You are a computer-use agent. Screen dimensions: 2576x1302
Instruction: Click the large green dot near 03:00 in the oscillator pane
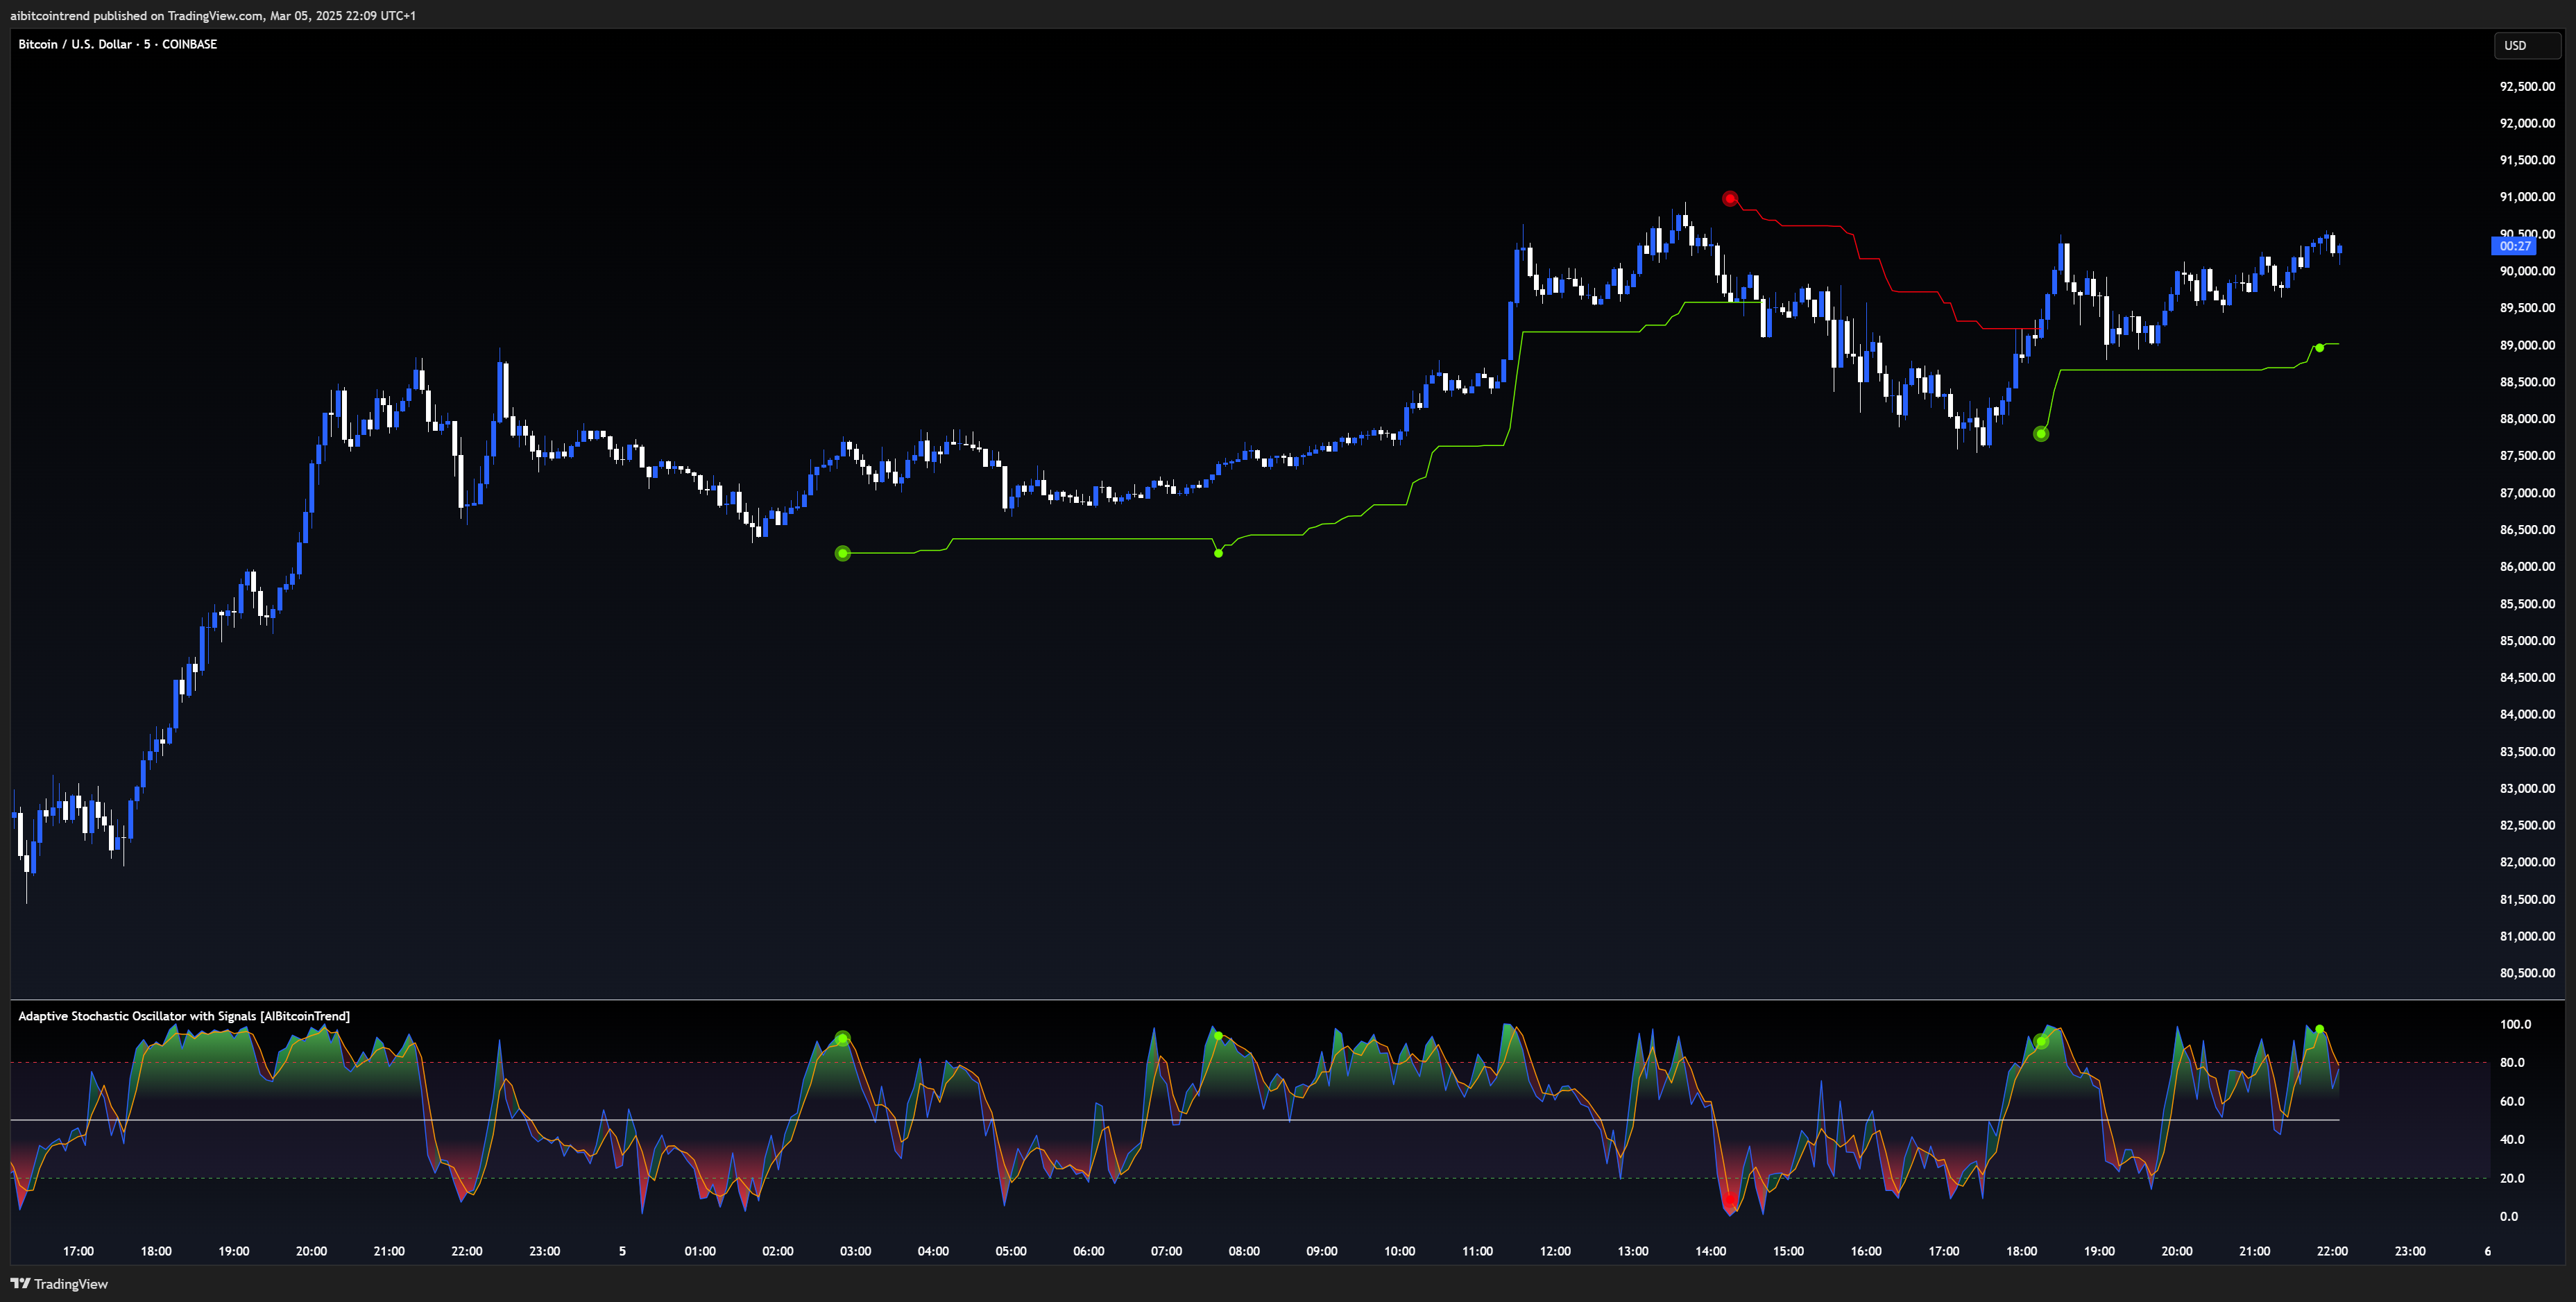[x=843, y=1039]
